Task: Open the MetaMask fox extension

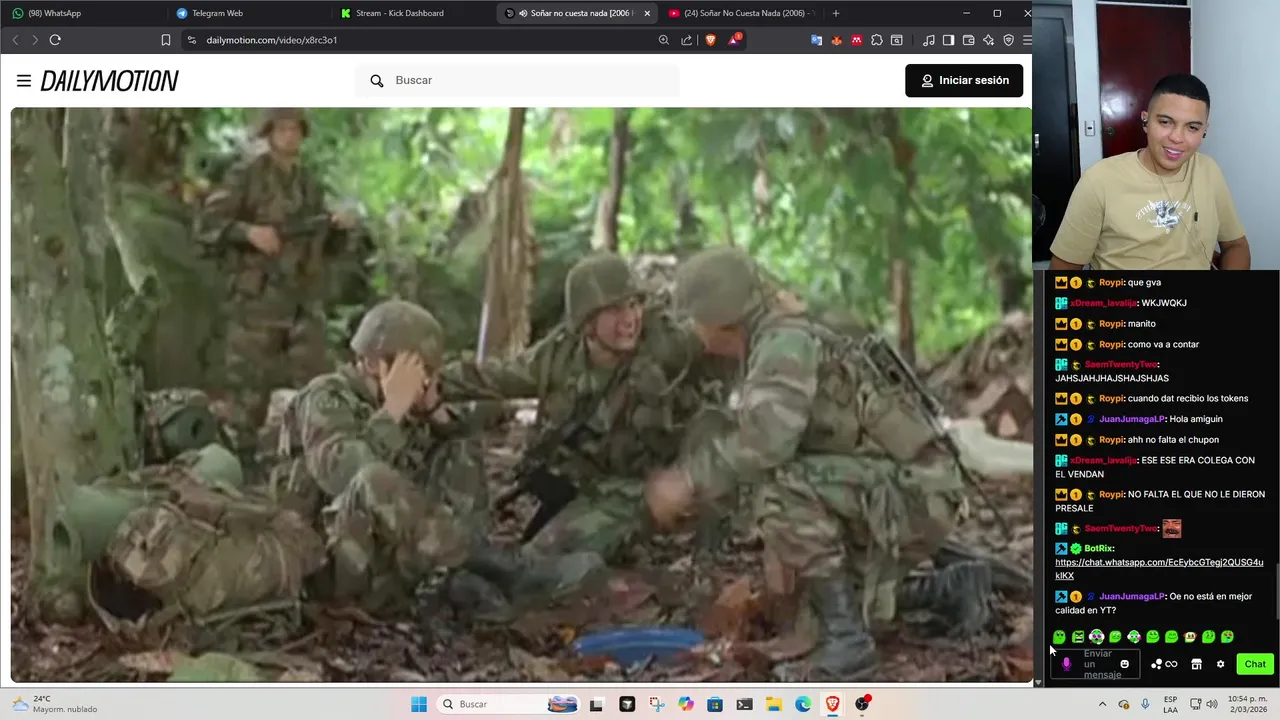Action: point(837,40)
